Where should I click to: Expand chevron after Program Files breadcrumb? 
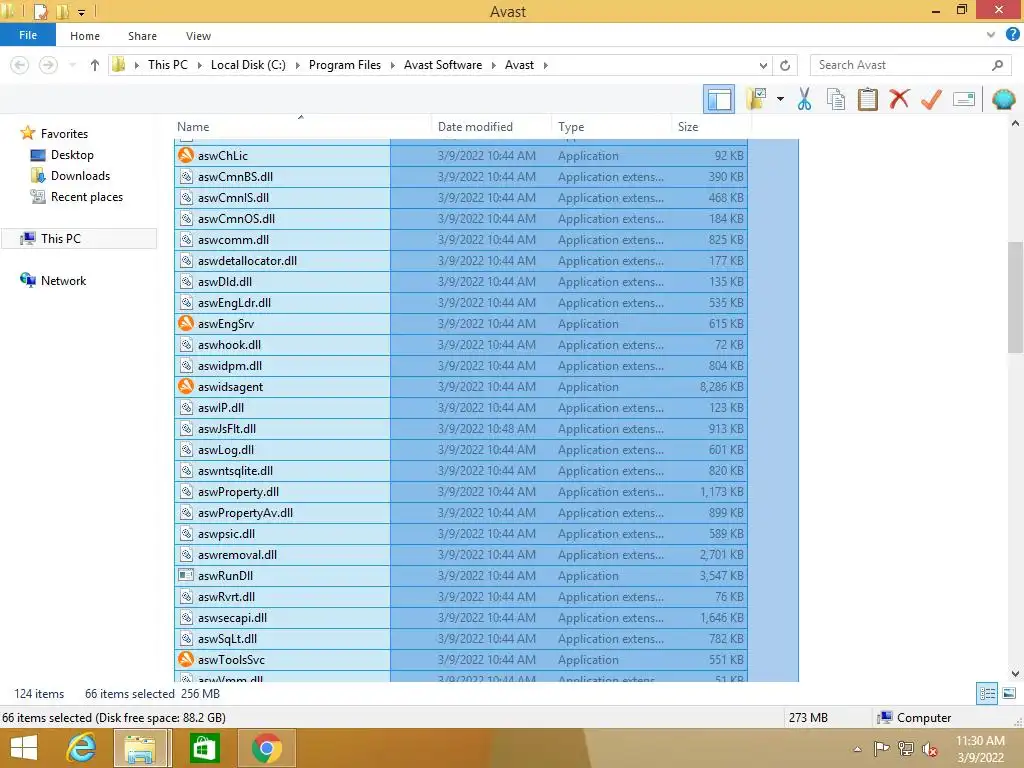[392, 65]
